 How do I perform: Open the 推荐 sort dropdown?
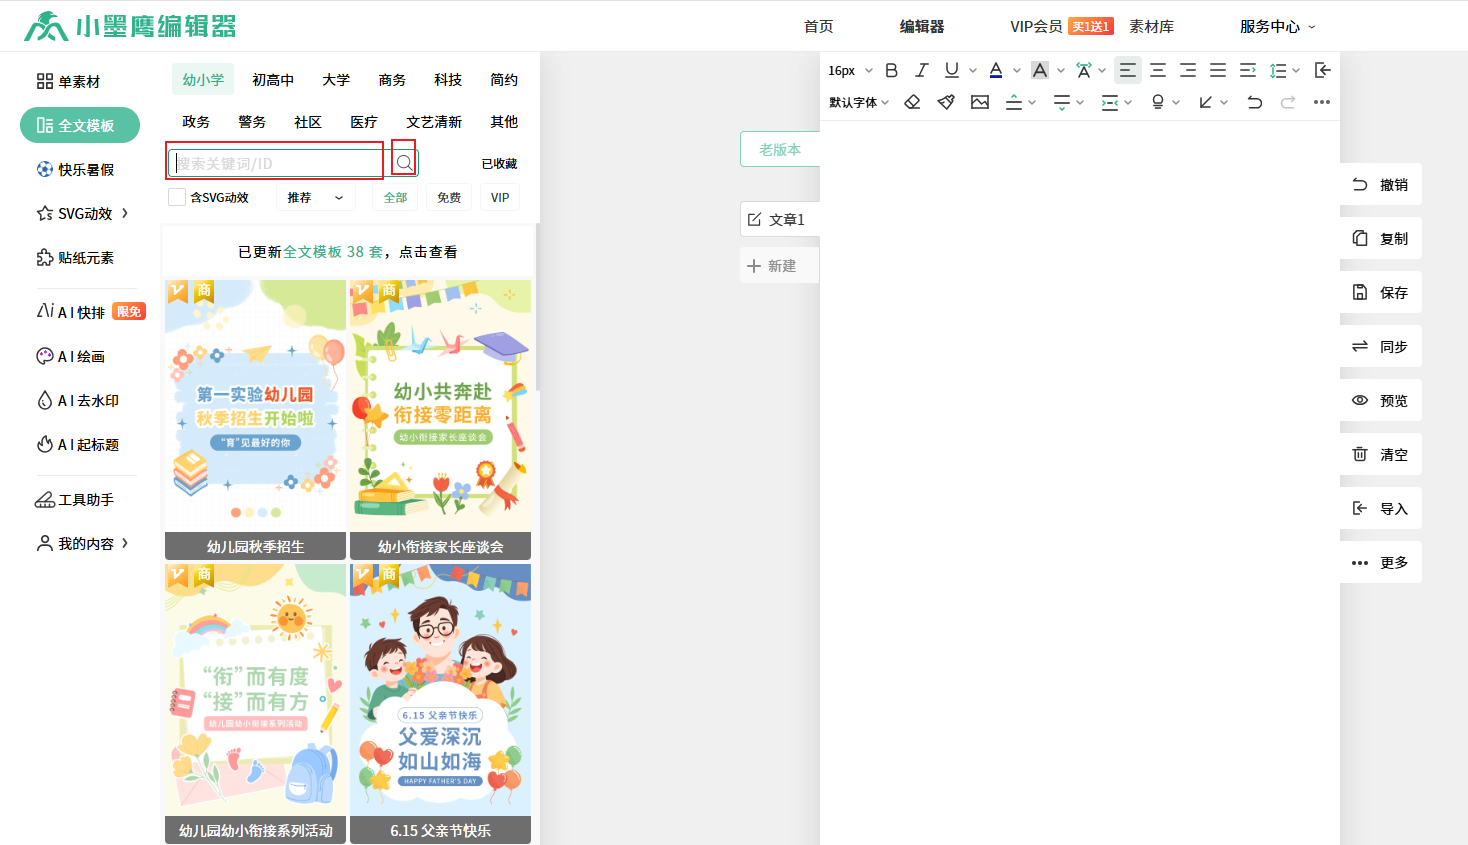315,197
